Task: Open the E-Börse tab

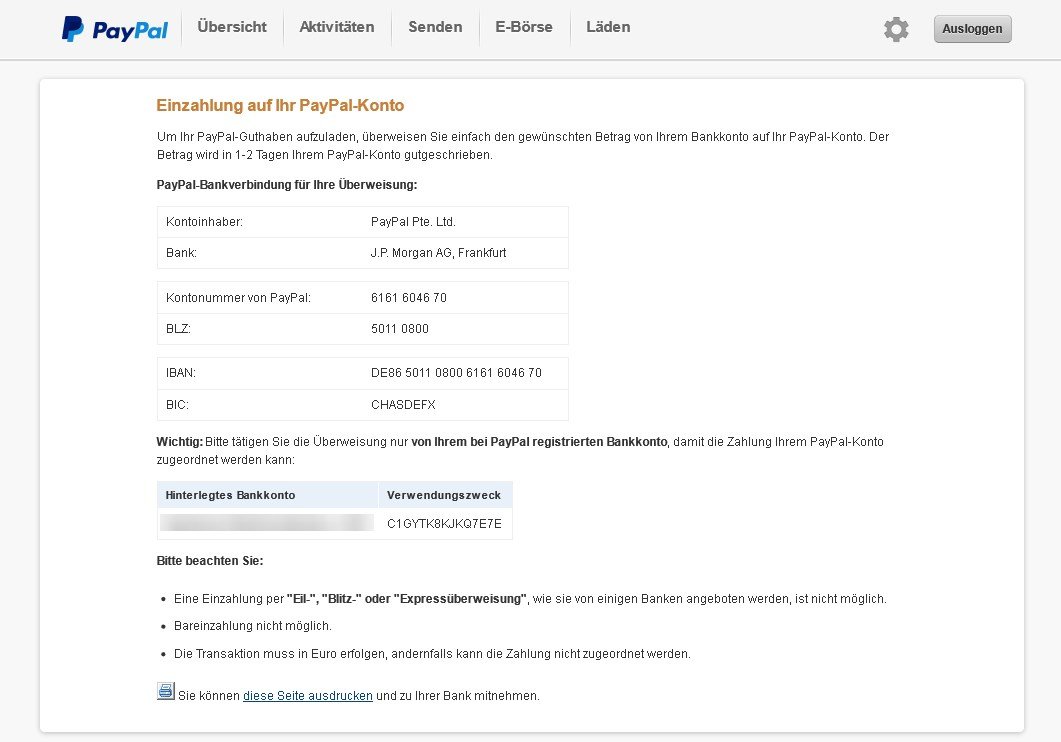Action: coord(523,27)
